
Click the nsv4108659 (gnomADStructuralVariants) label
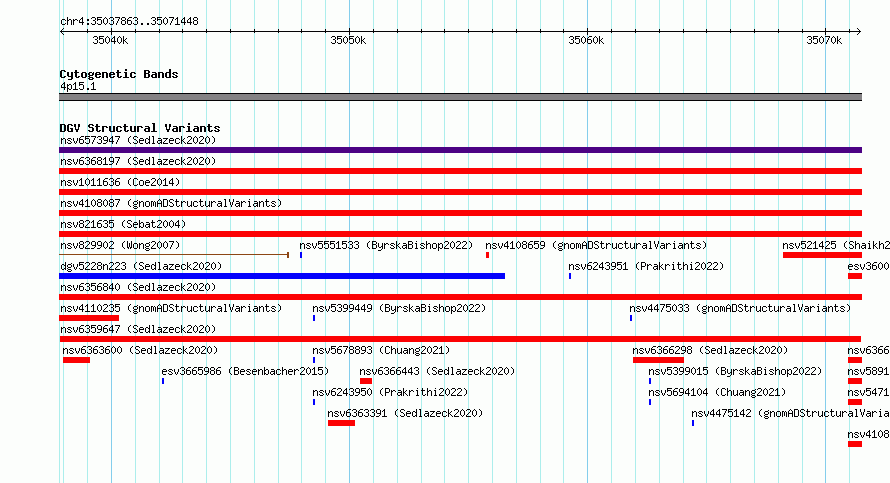tap(596, 245)
